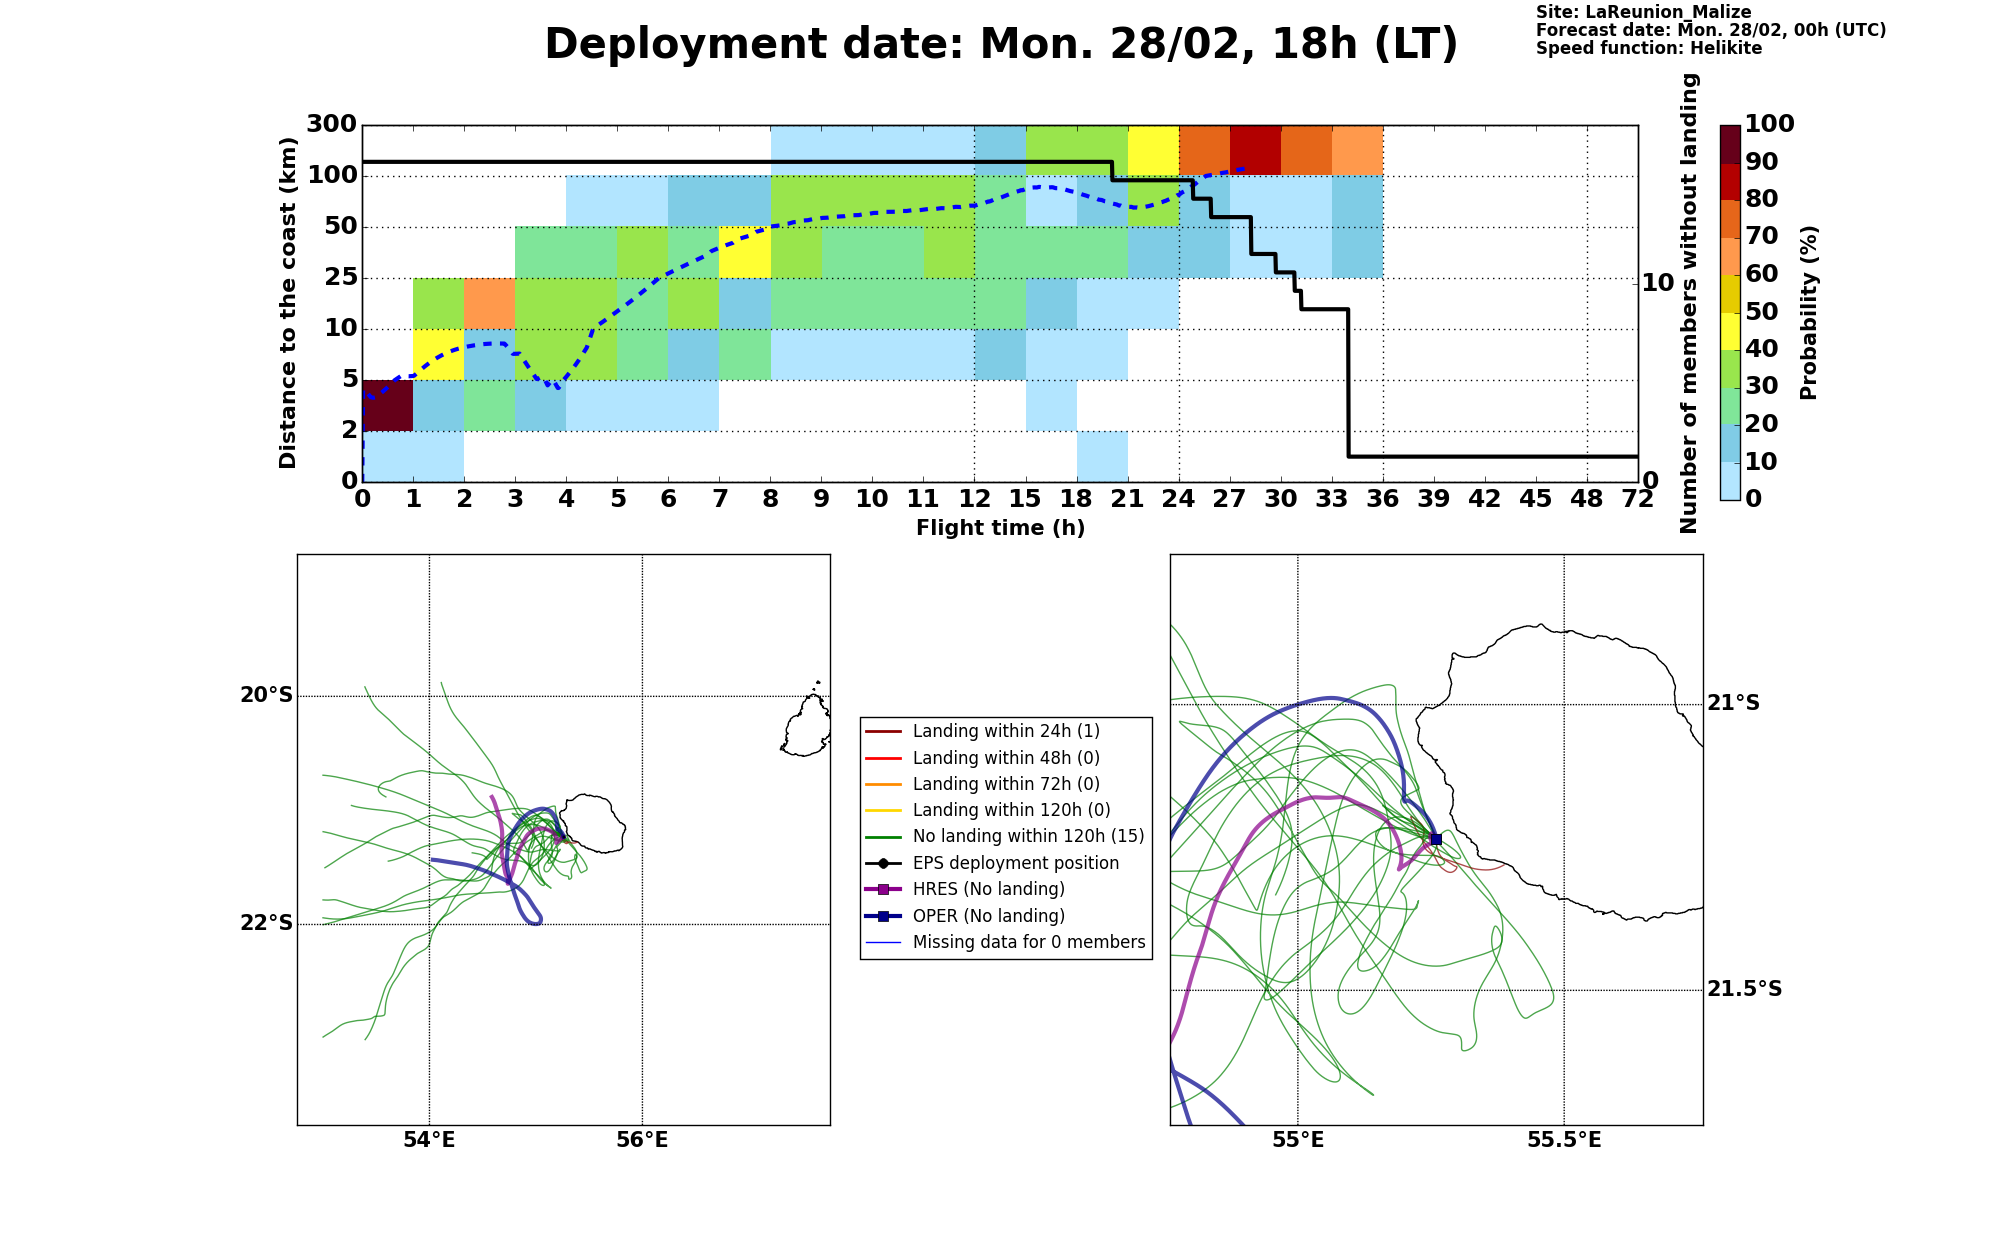The image size is (2000, 1250).
Task: Click the "300" distance tick label
Action: (x=331, y=124)
